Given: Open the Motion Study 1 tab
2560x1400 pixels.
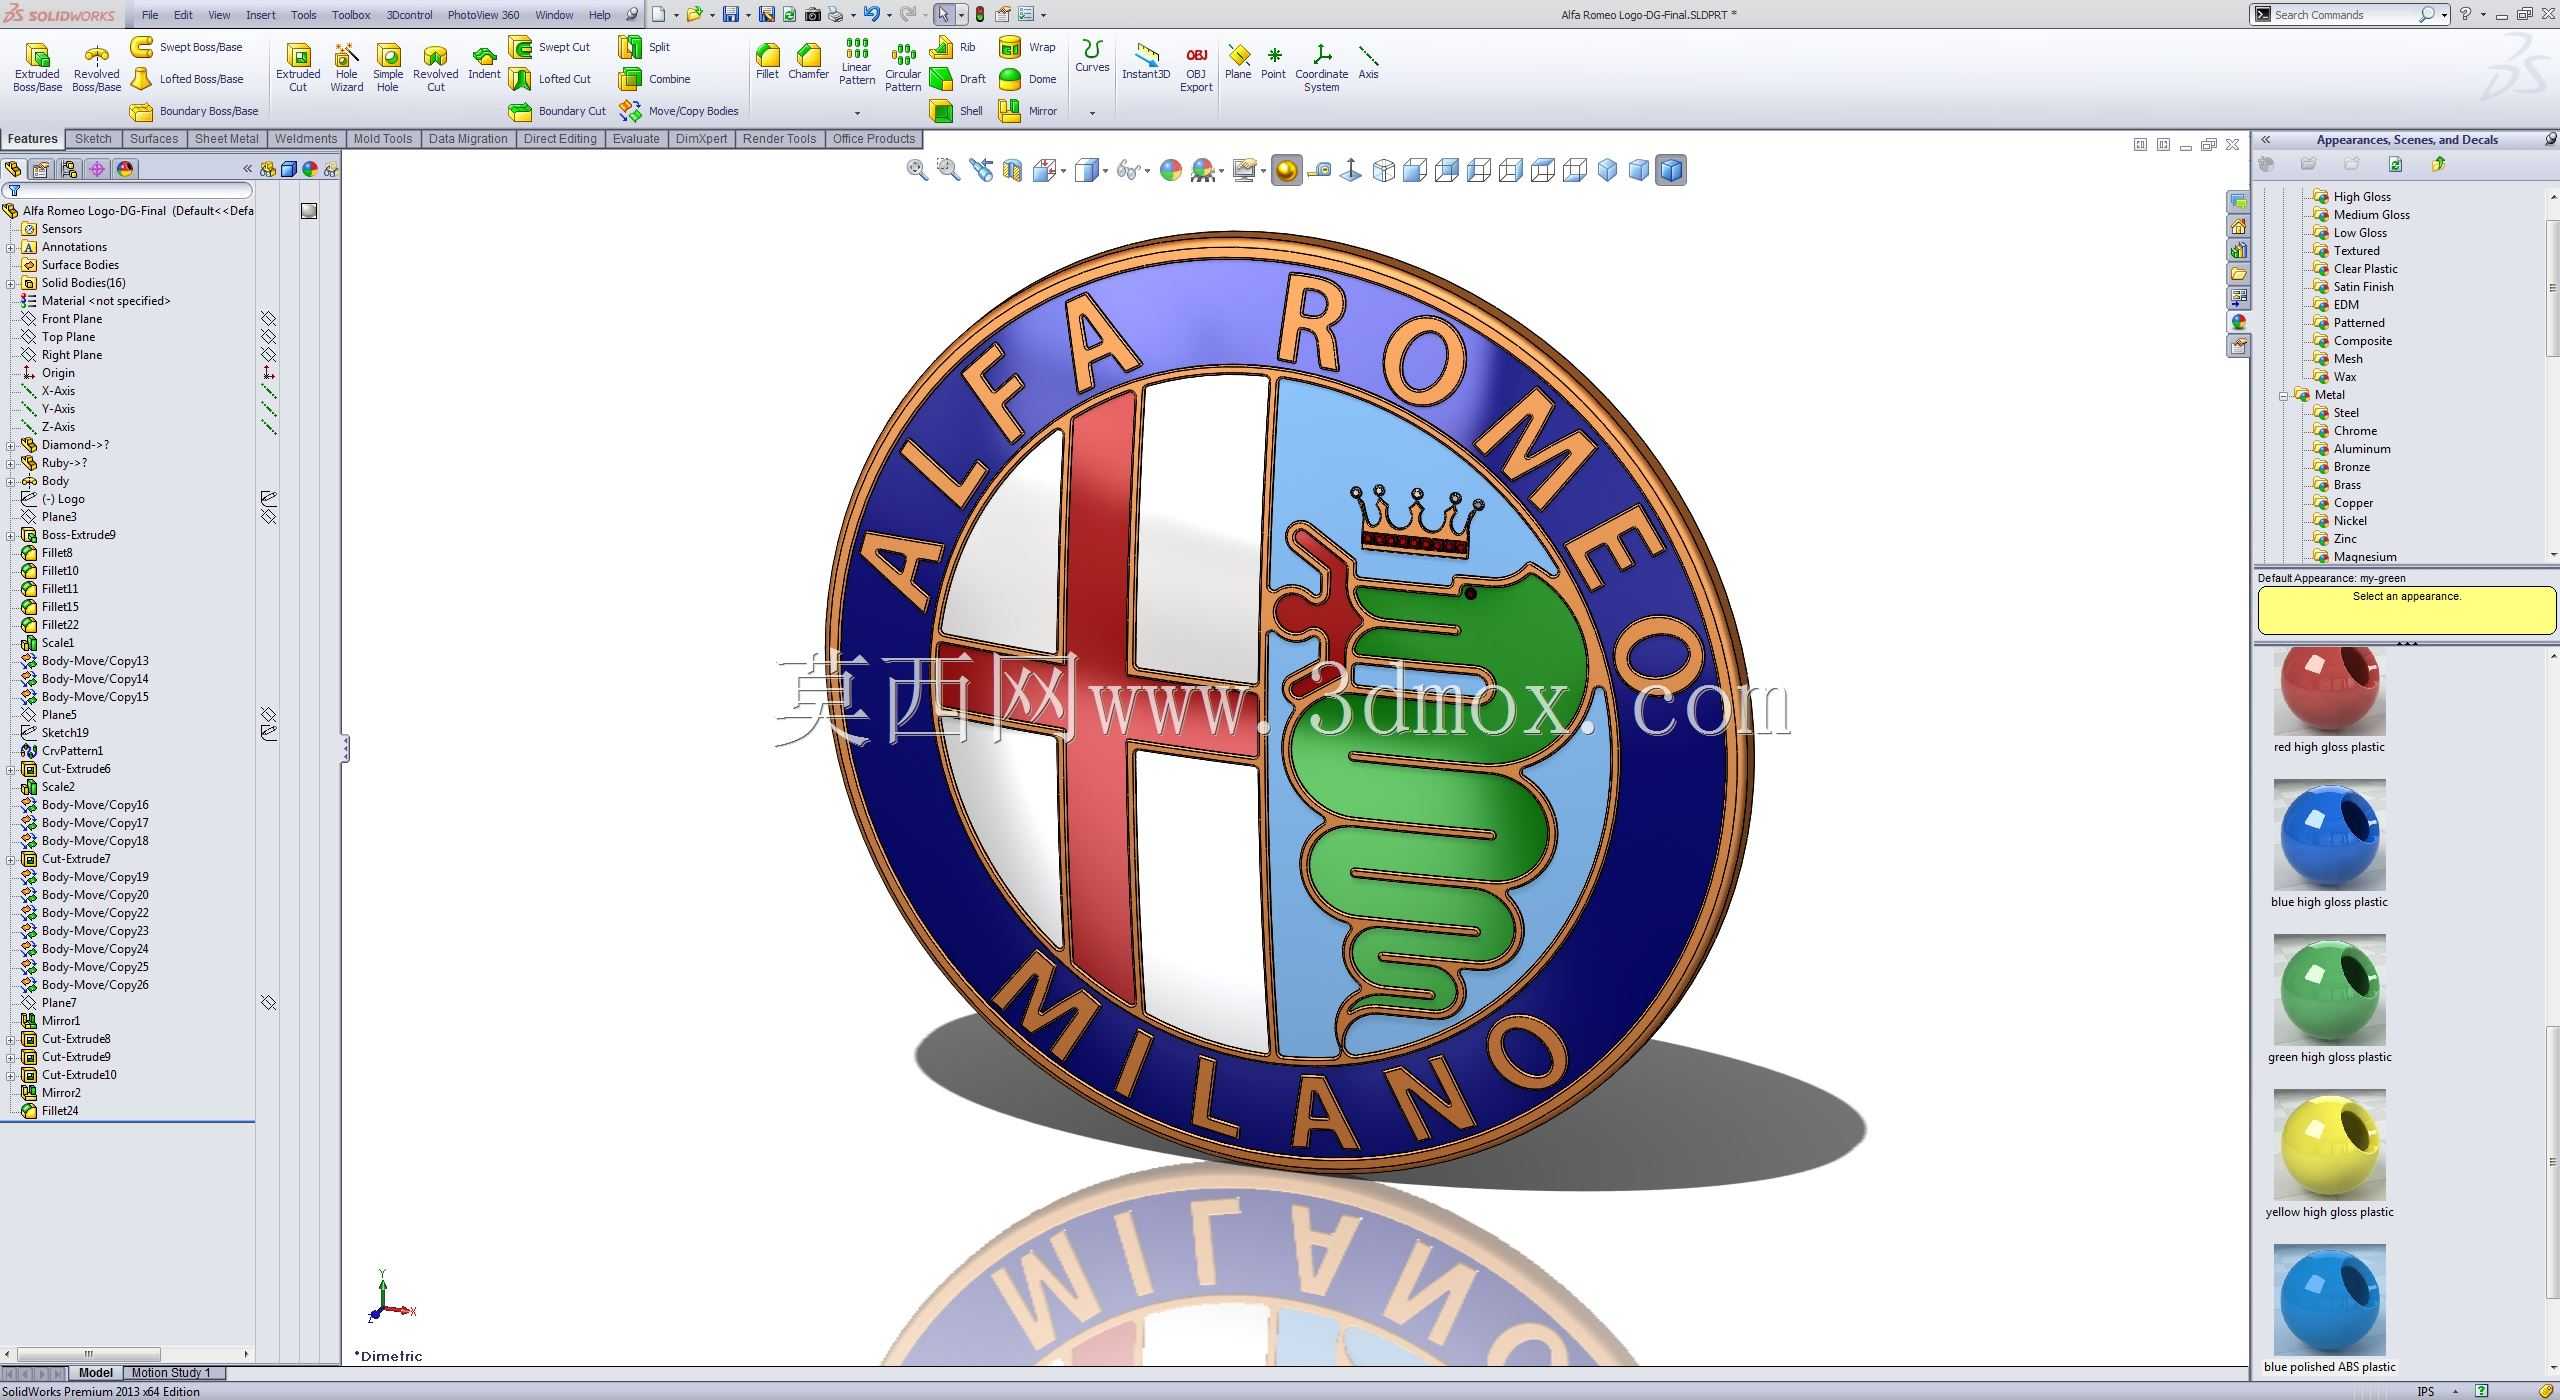Looking at the screenshot, I should coord(171,1373).
